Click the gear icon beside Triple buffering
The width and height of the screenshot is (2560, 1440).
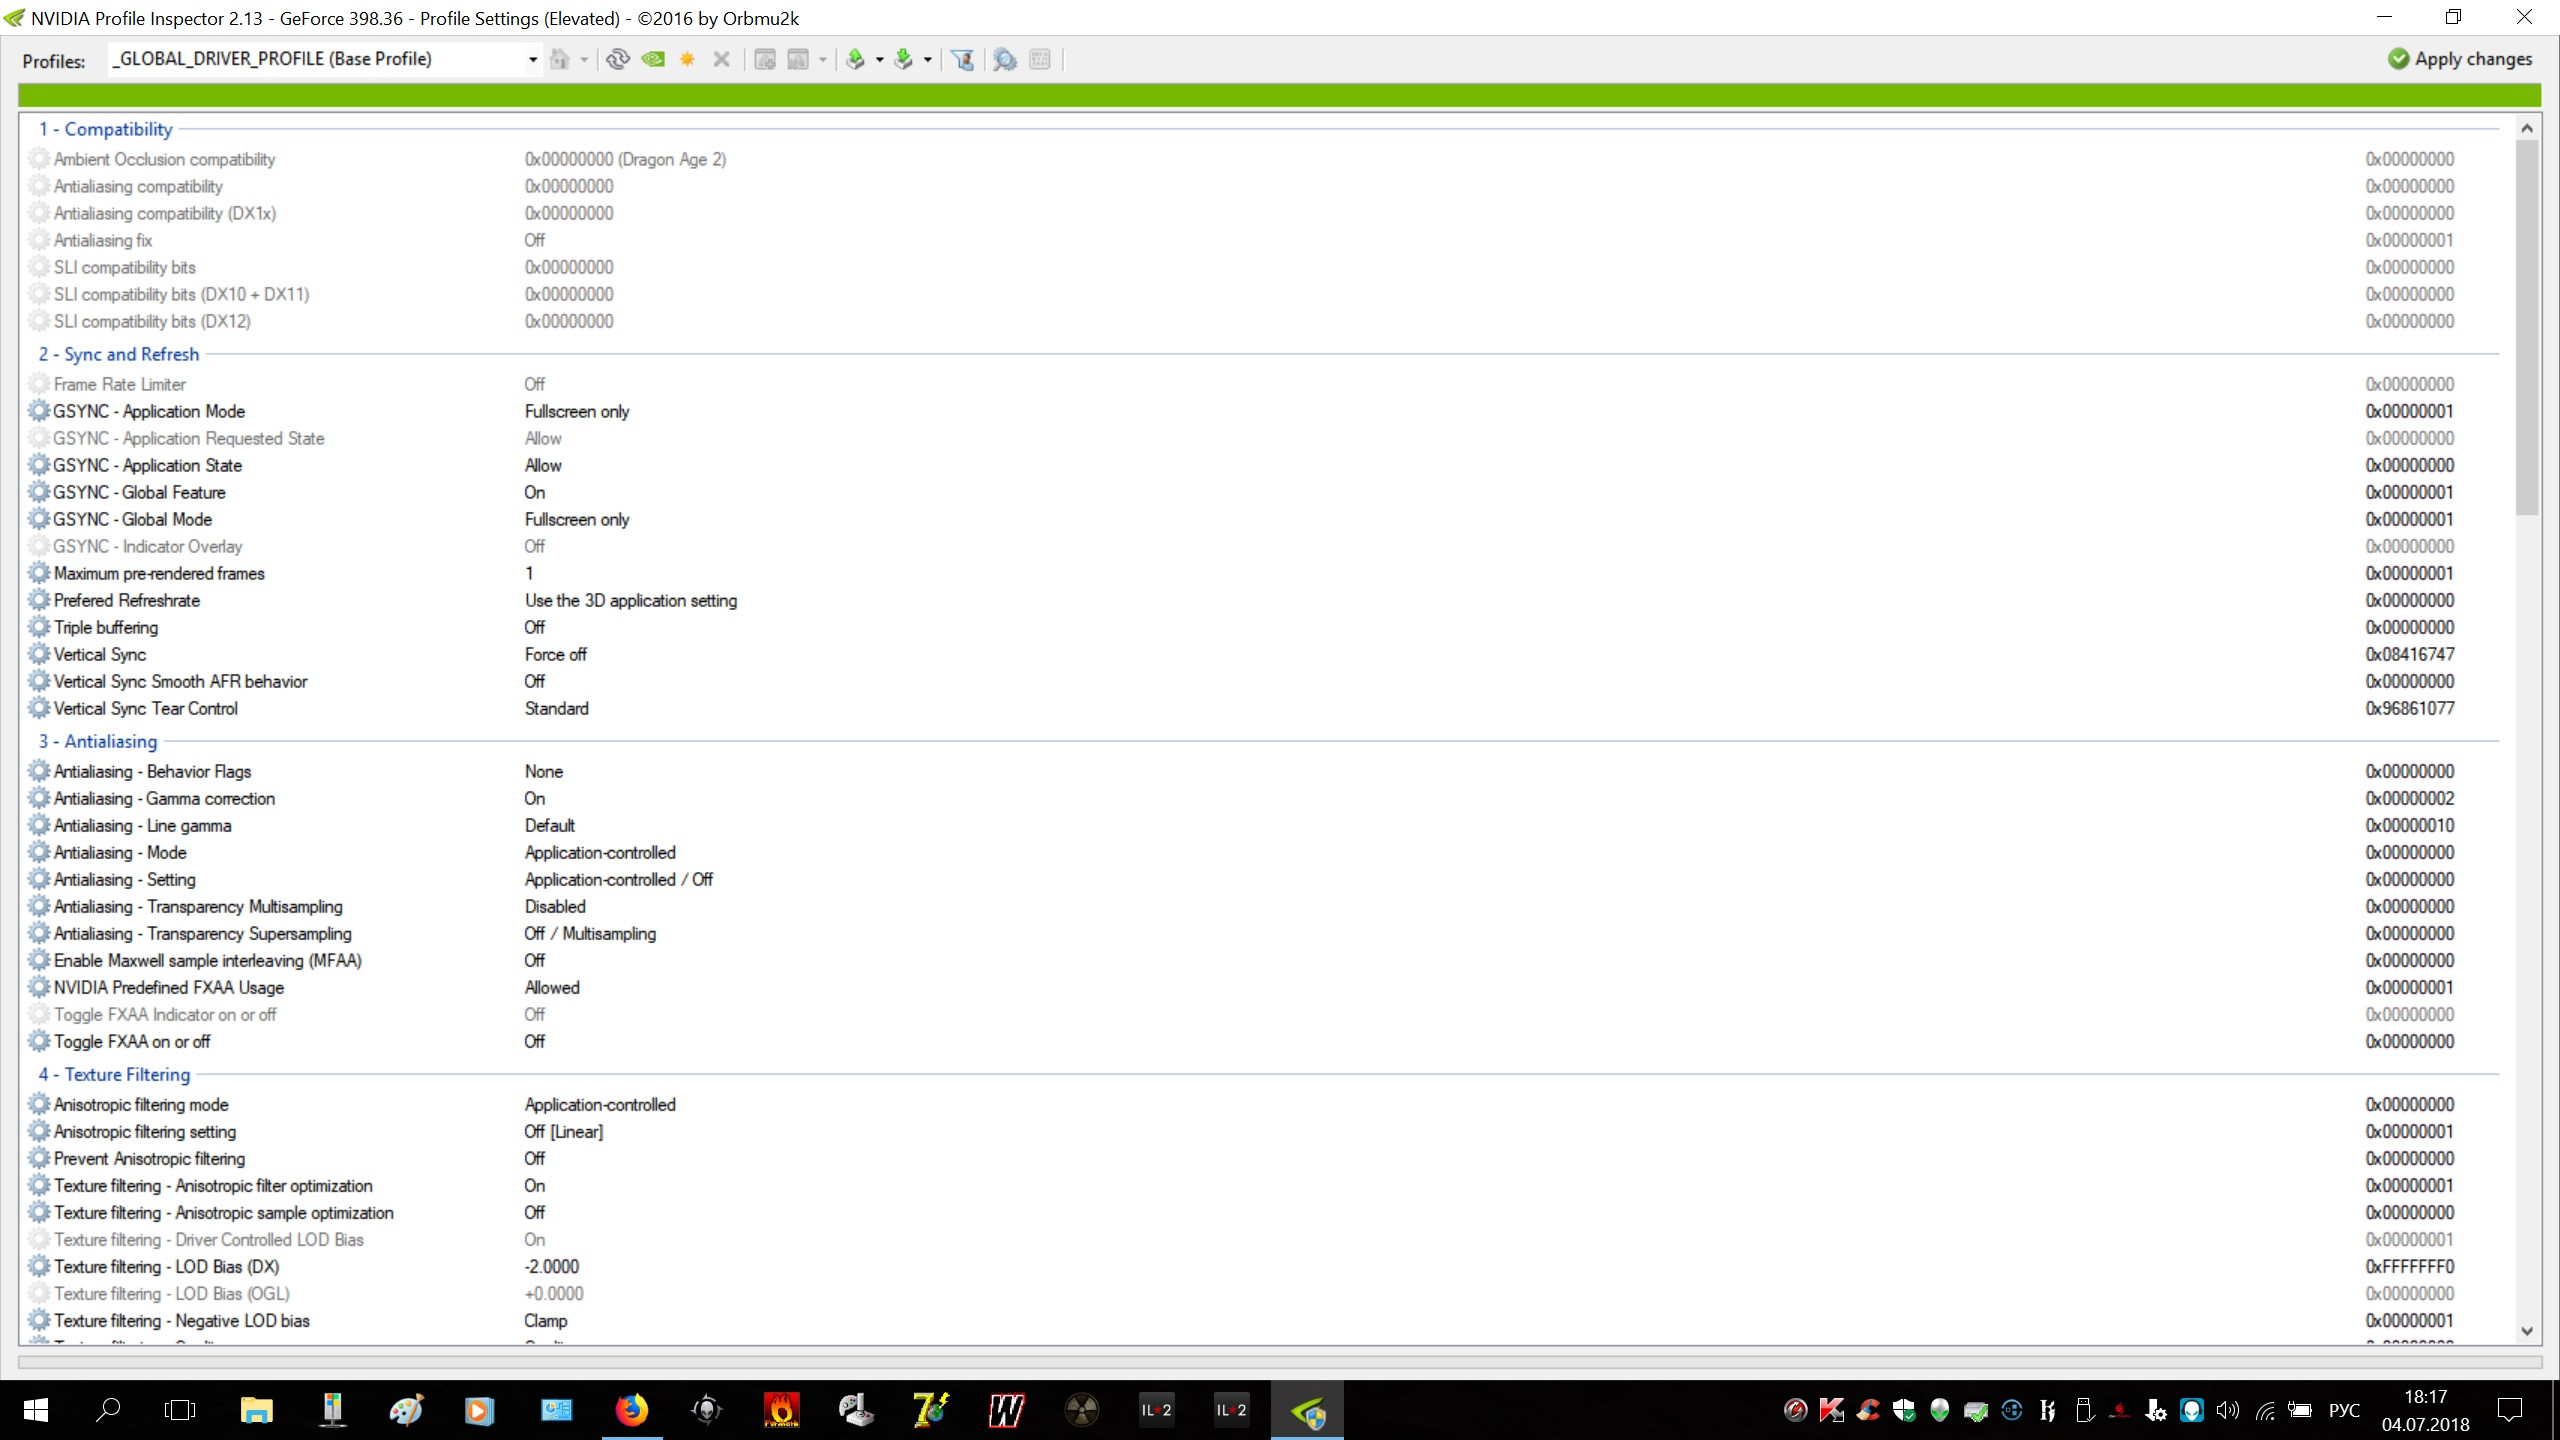point(39,627)
